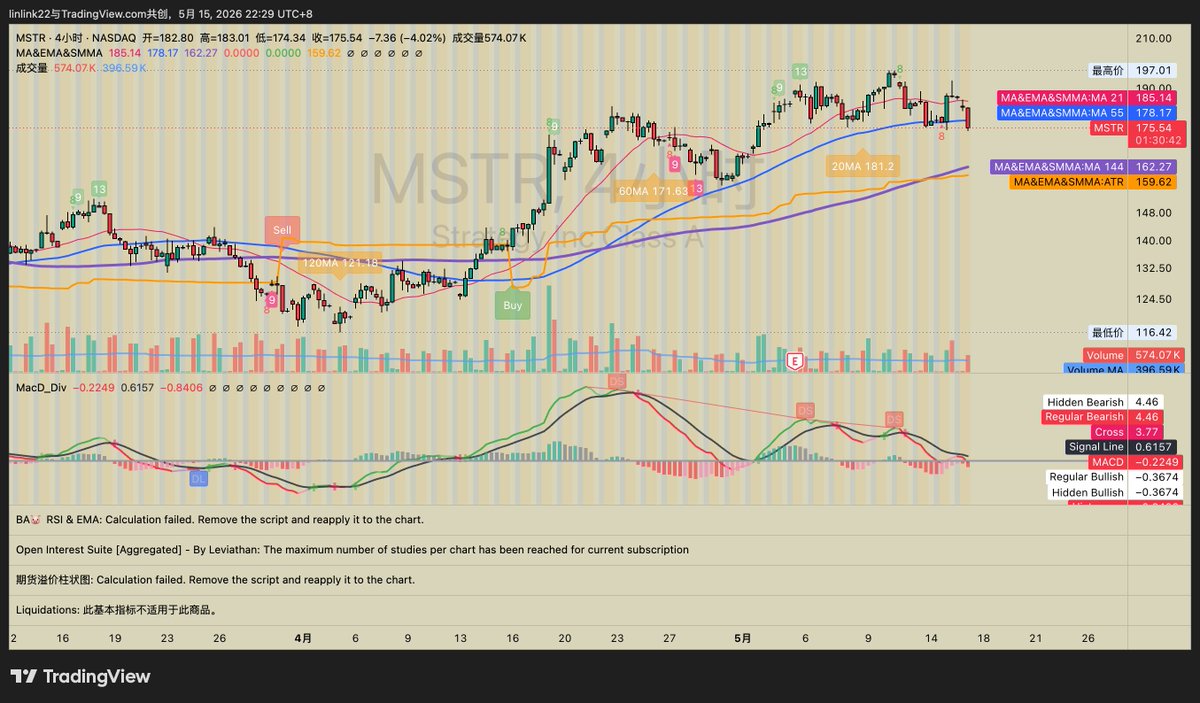Click the MA 21 price label 185.14
Screen dimensions: 1200x703
point(1089,98)
